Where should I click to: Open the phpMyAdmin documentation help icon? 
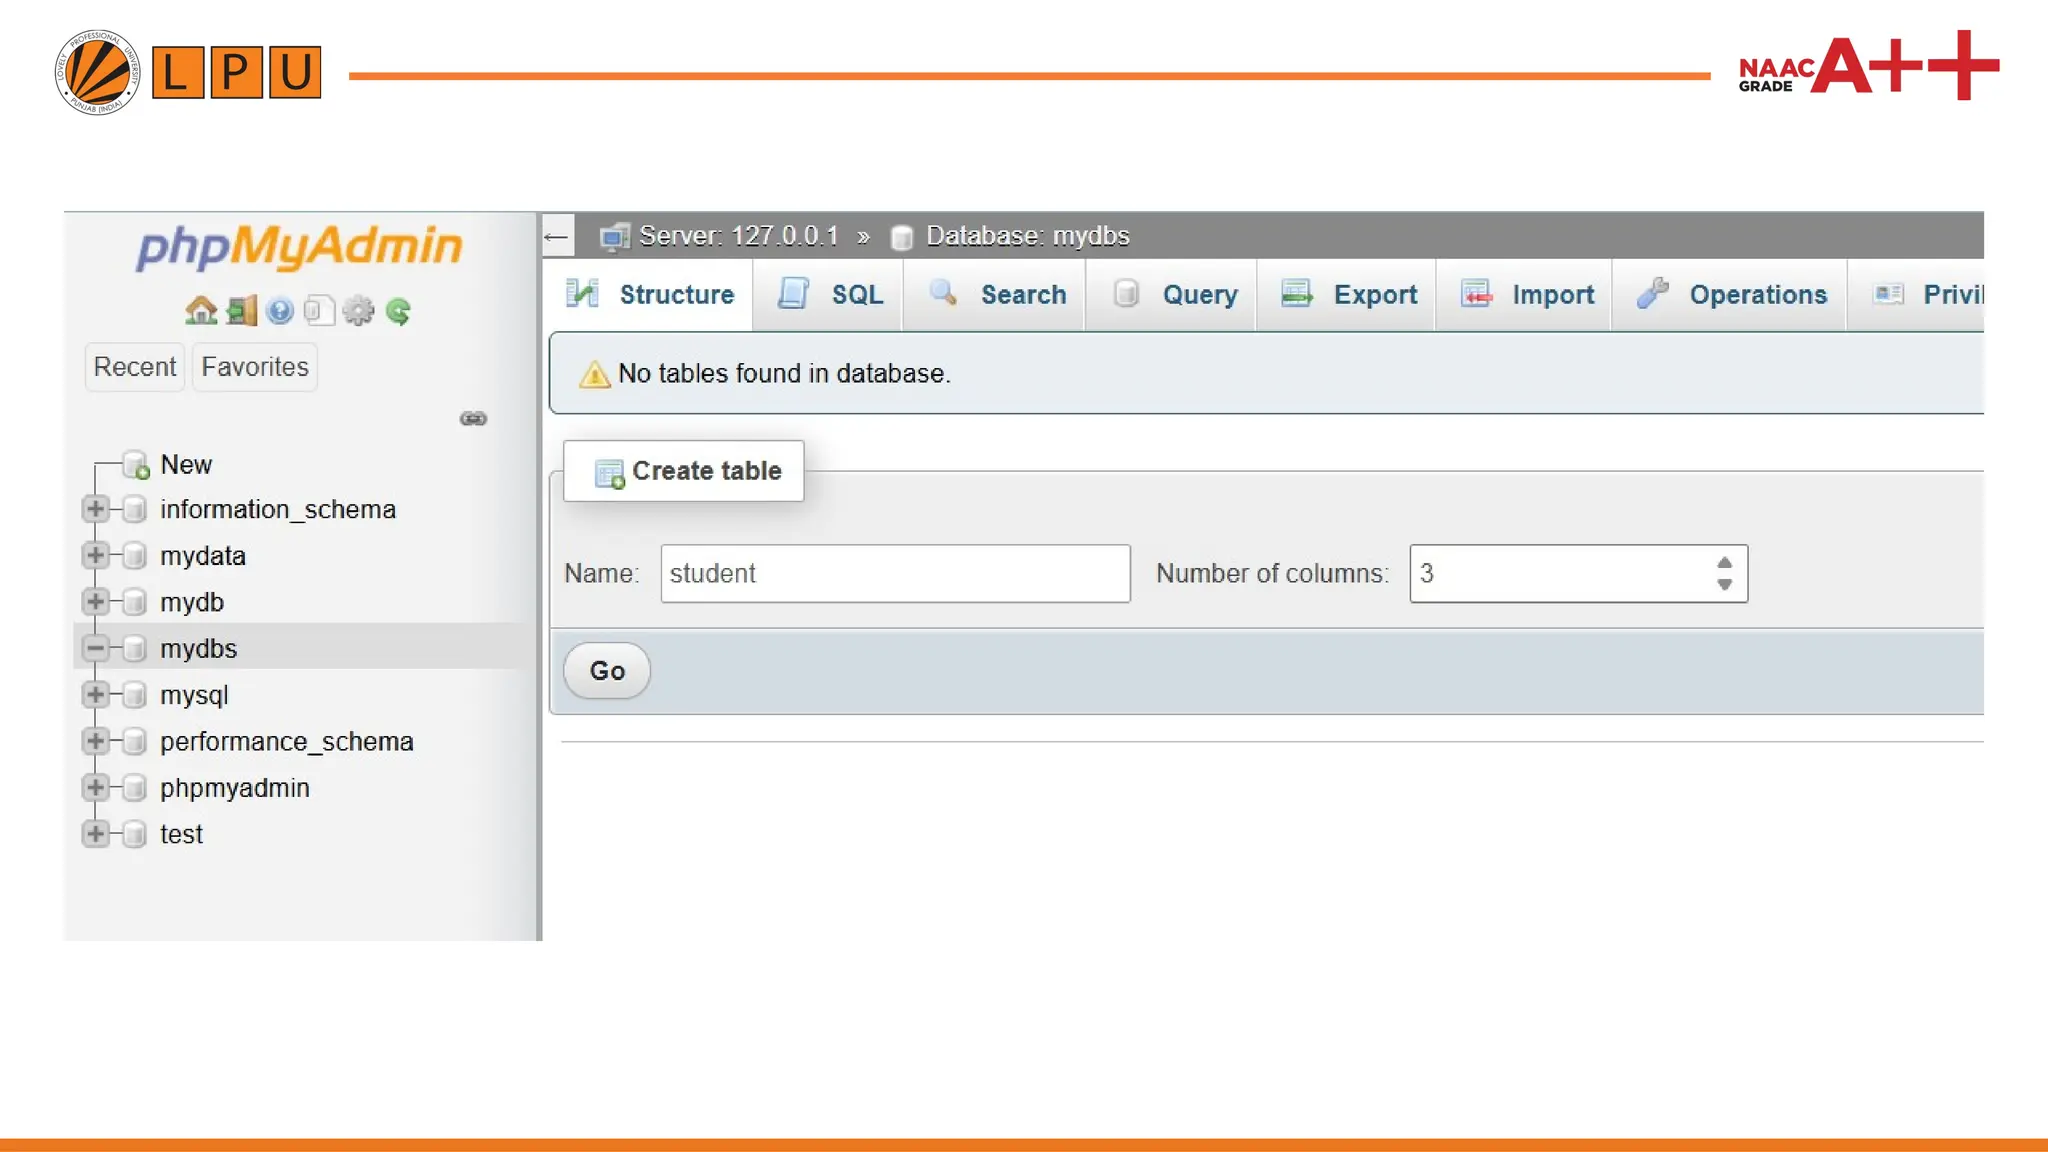point(280,311)
